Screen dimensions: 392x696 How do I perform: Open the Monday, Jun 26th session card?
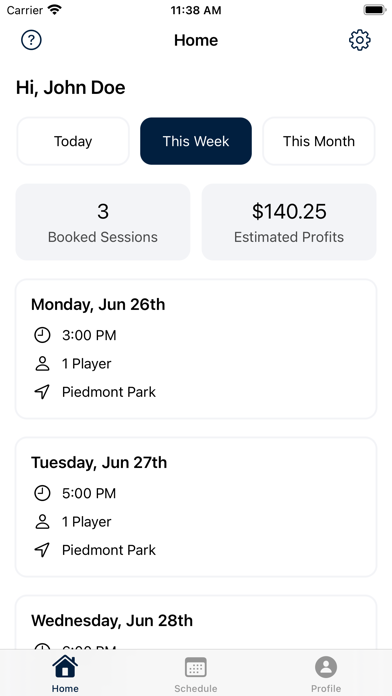point(196,349)
